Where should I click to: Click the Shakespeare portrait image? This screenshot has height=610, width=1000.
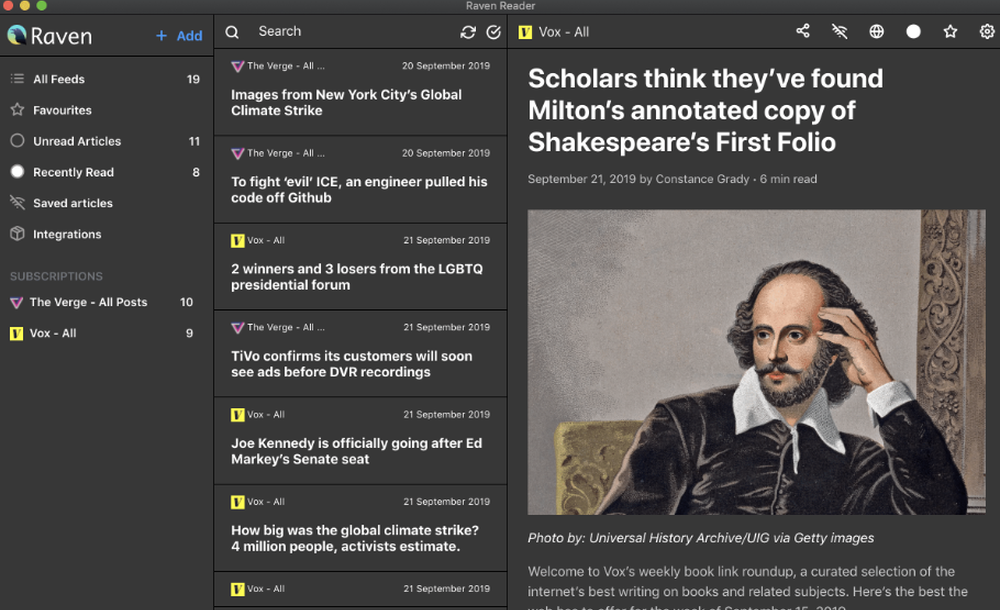tap(756, 362)
